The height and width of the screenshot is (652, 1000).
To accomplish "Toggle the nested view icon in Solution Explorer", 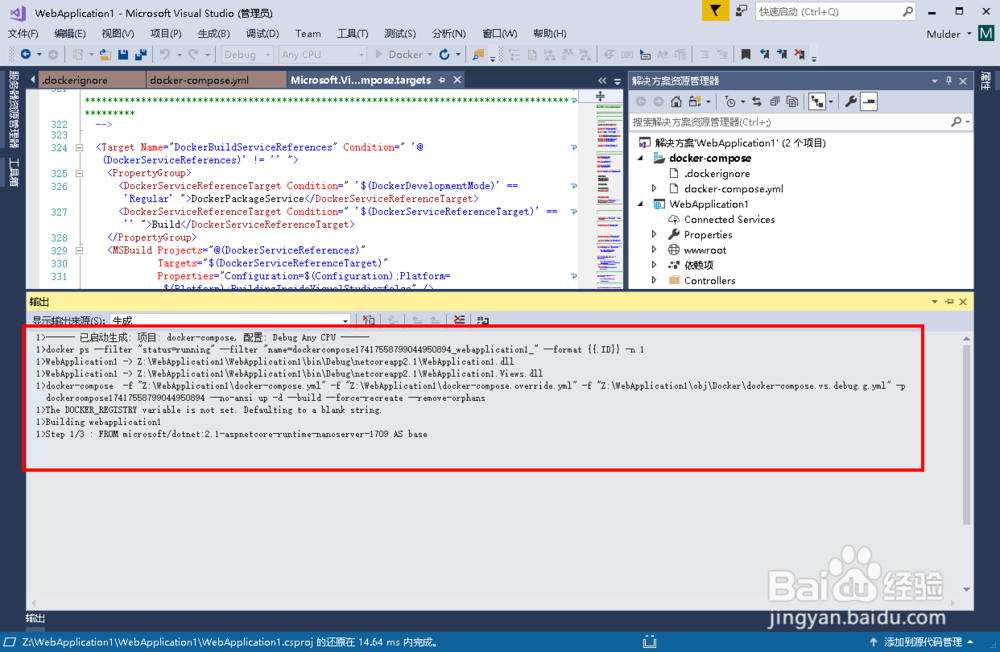I will click(817, 101).
